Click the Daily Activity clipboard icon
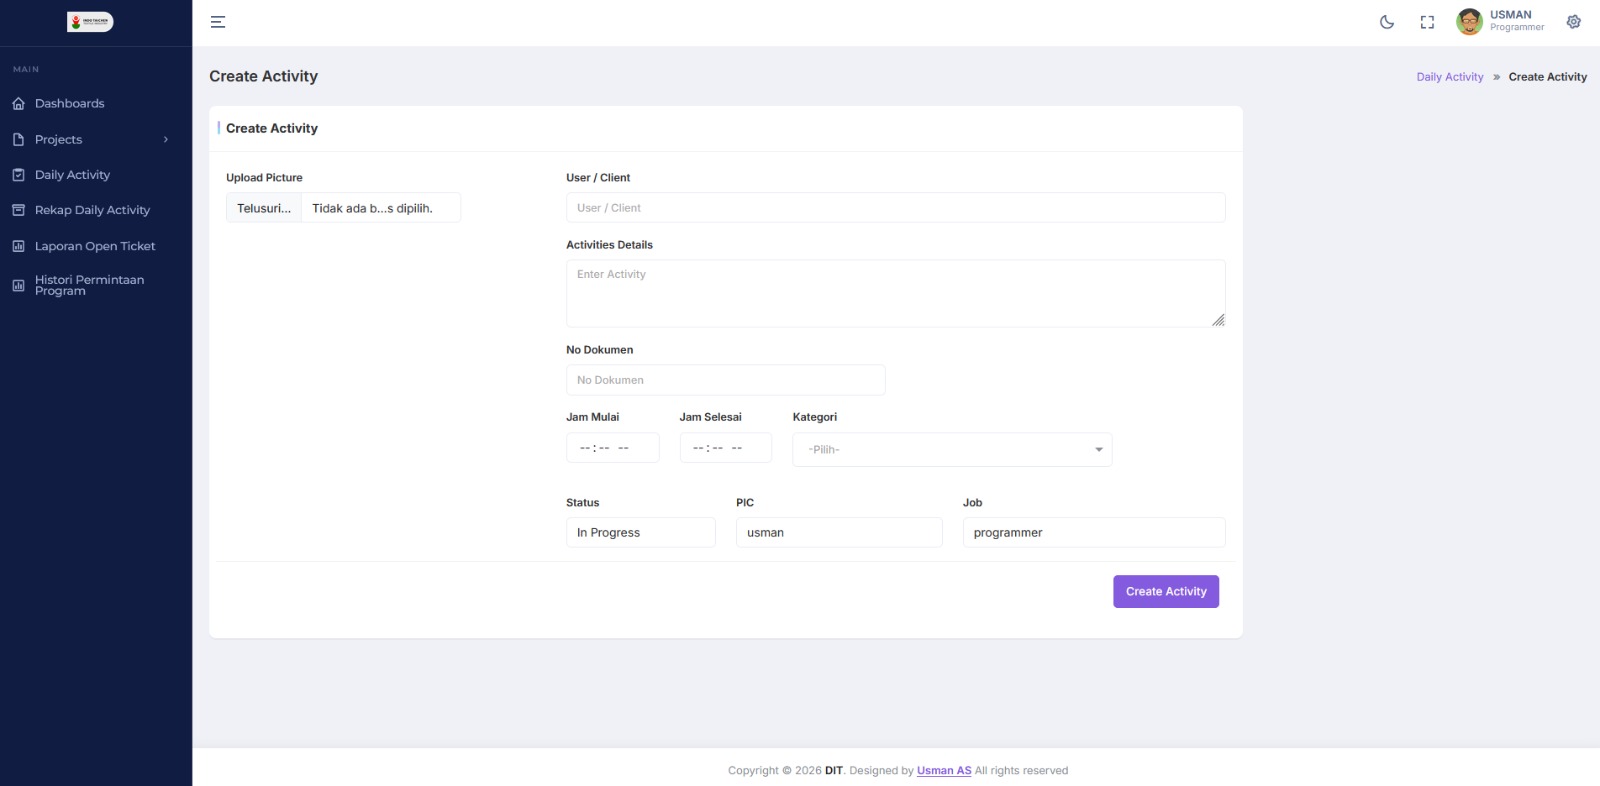The height and width of the screenshot is (786, 1600). point(18,175)
